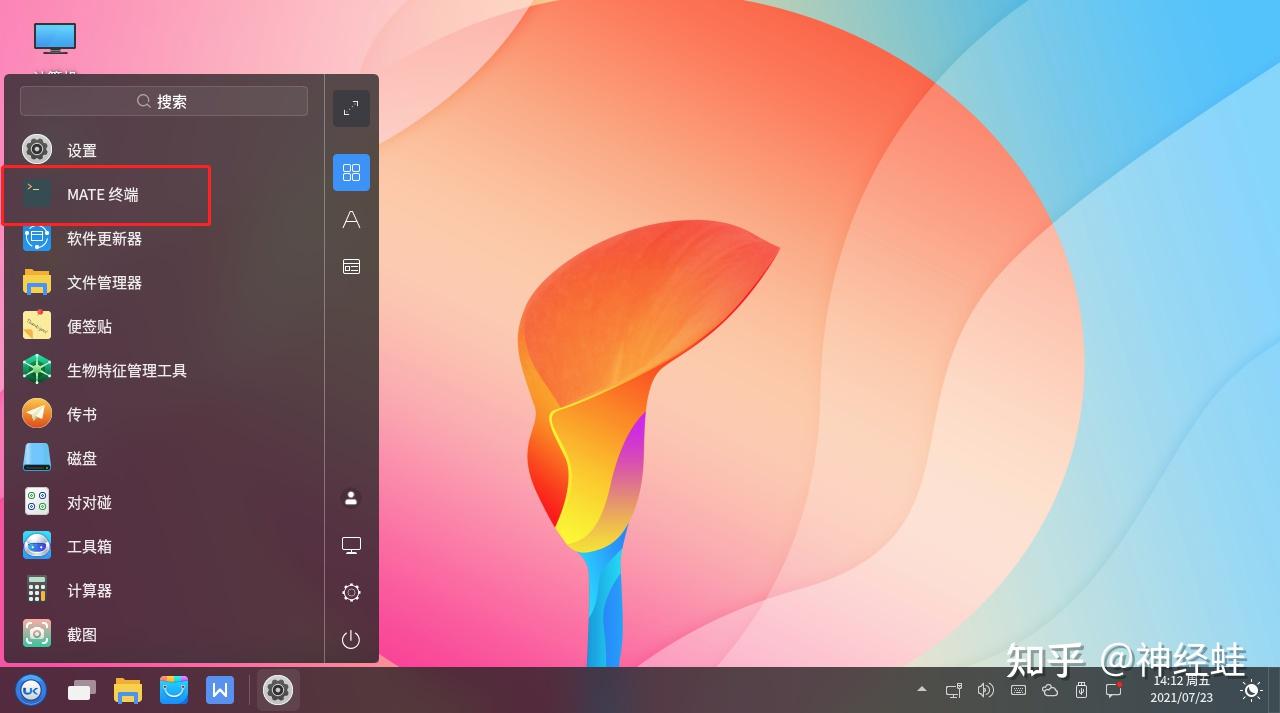Open WPS Writer from the taskbar

pyautogui.click(x=220, y=689)
